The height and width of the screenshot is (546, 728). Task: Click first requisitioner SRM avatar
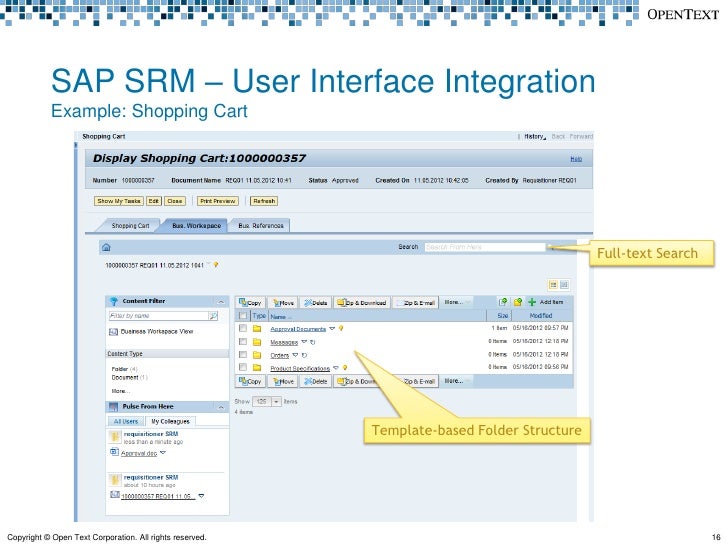pos(115,437)
